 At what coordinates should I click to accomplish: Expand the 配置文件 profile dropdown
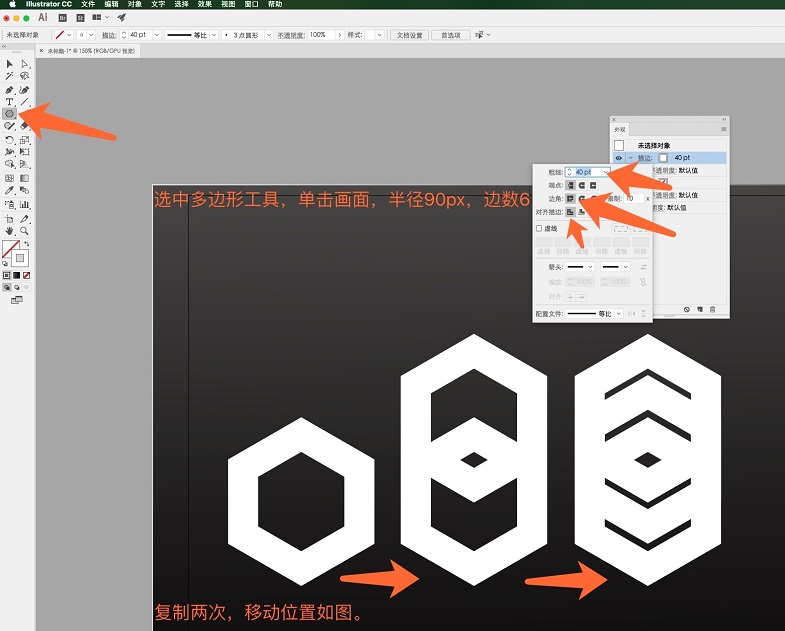click(x=616, y=314)
